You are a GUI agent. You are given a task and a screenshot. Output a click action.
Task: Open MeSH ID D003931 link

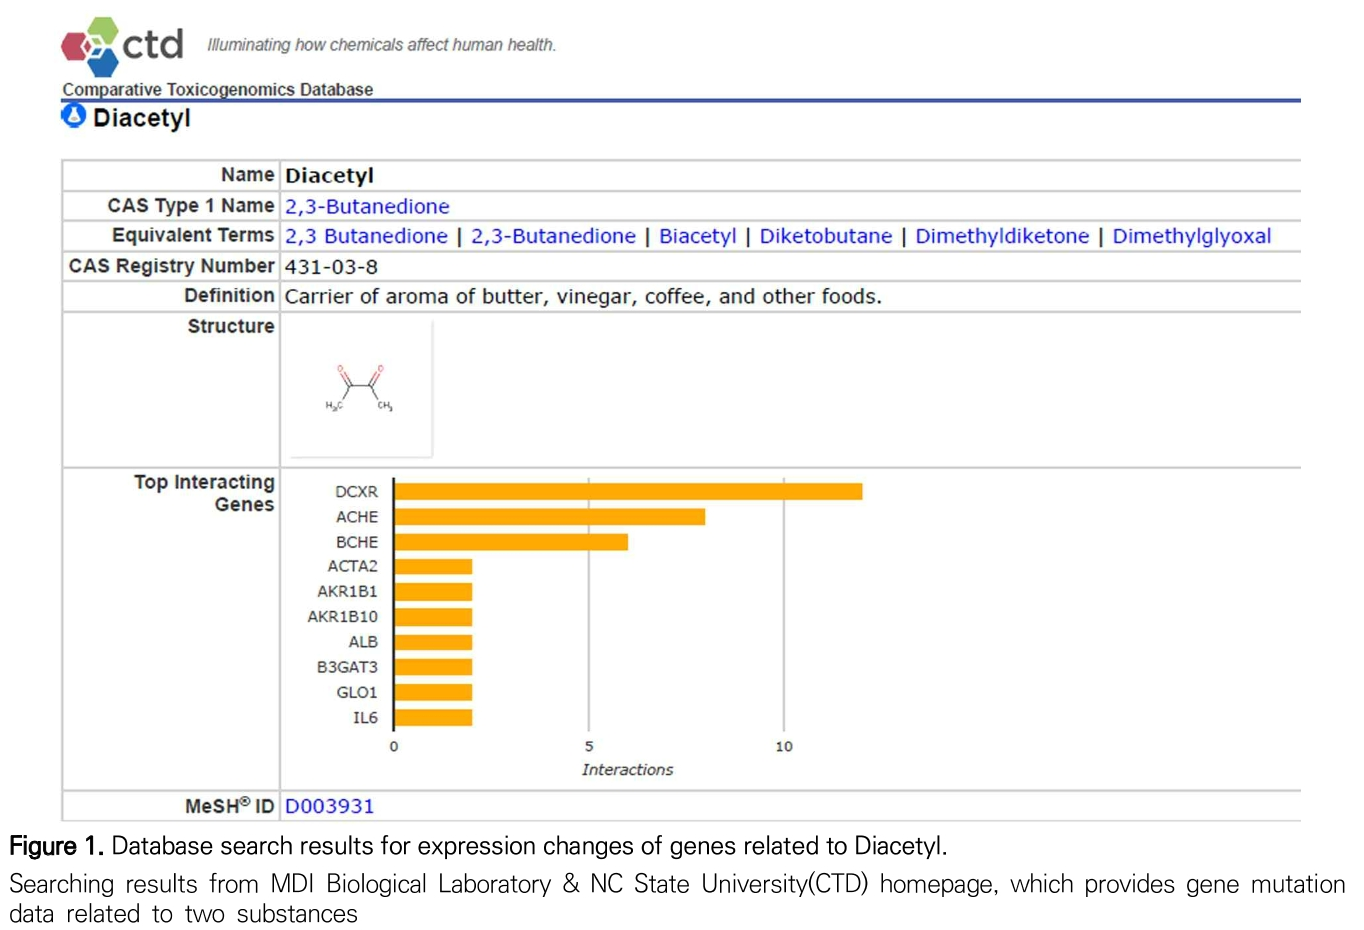tap(329, 806)
